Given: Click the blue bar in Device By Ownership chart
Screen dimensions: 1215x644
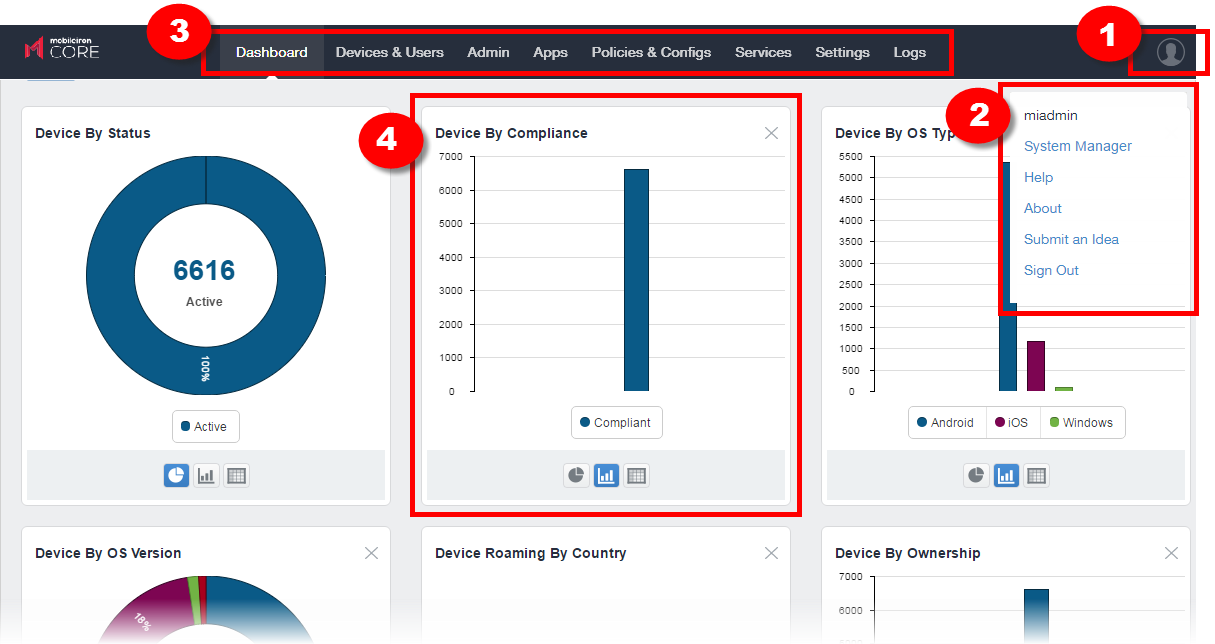Looking at the screenshot, I should click(1036, 615).
